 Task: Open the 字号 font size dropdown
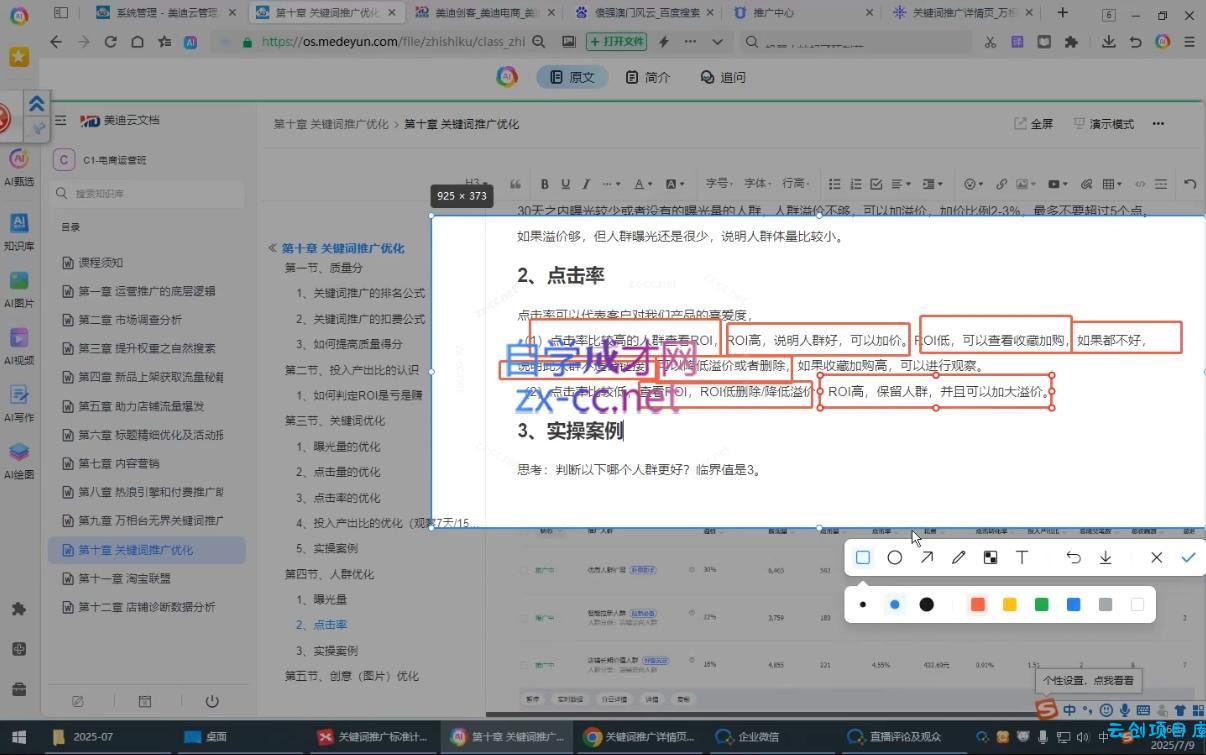pos(720,184)
